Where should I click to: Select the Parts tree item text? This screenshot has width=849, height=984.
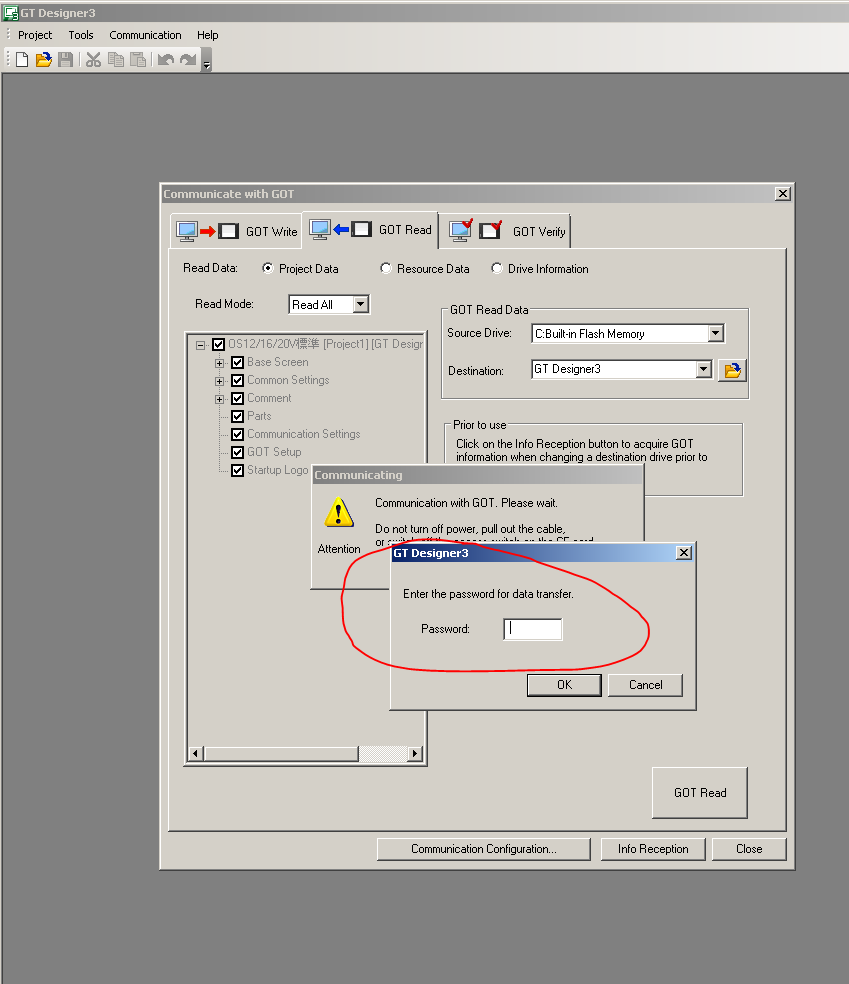click(x=259, y=415)
